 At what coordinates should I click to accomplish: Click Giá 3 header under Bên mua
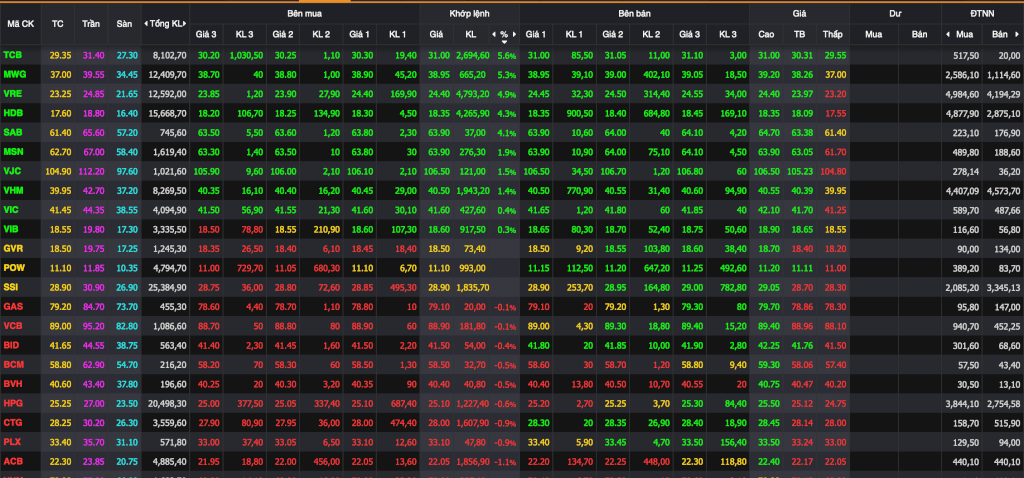(207, 34)
